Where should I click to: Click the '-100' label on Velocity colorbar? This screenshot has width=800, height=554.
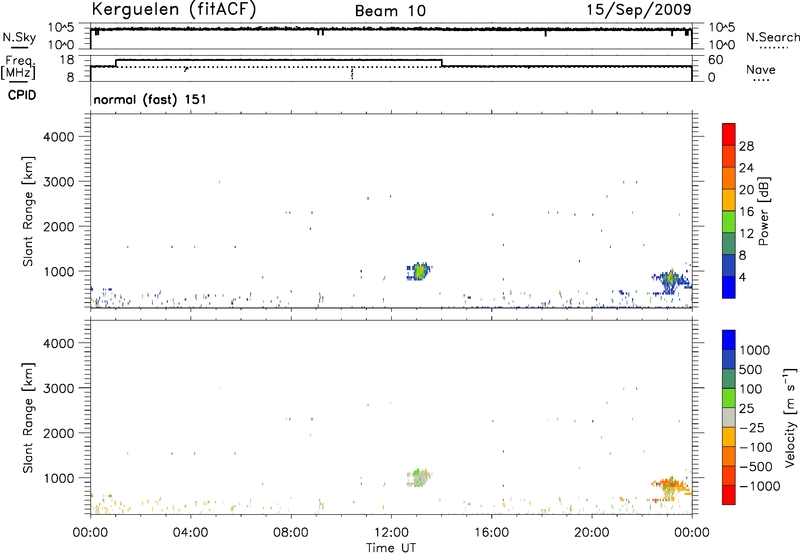click(756, 447)
